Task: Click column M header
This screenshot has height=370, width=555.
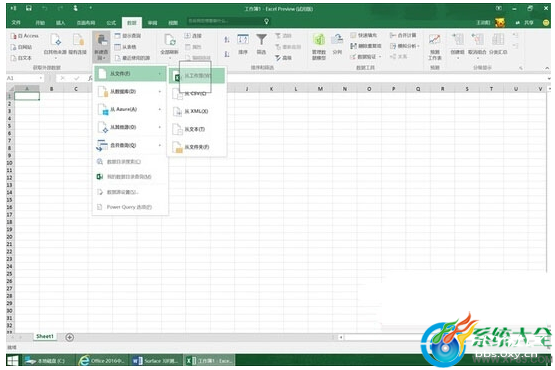Action: click(320, 89)
